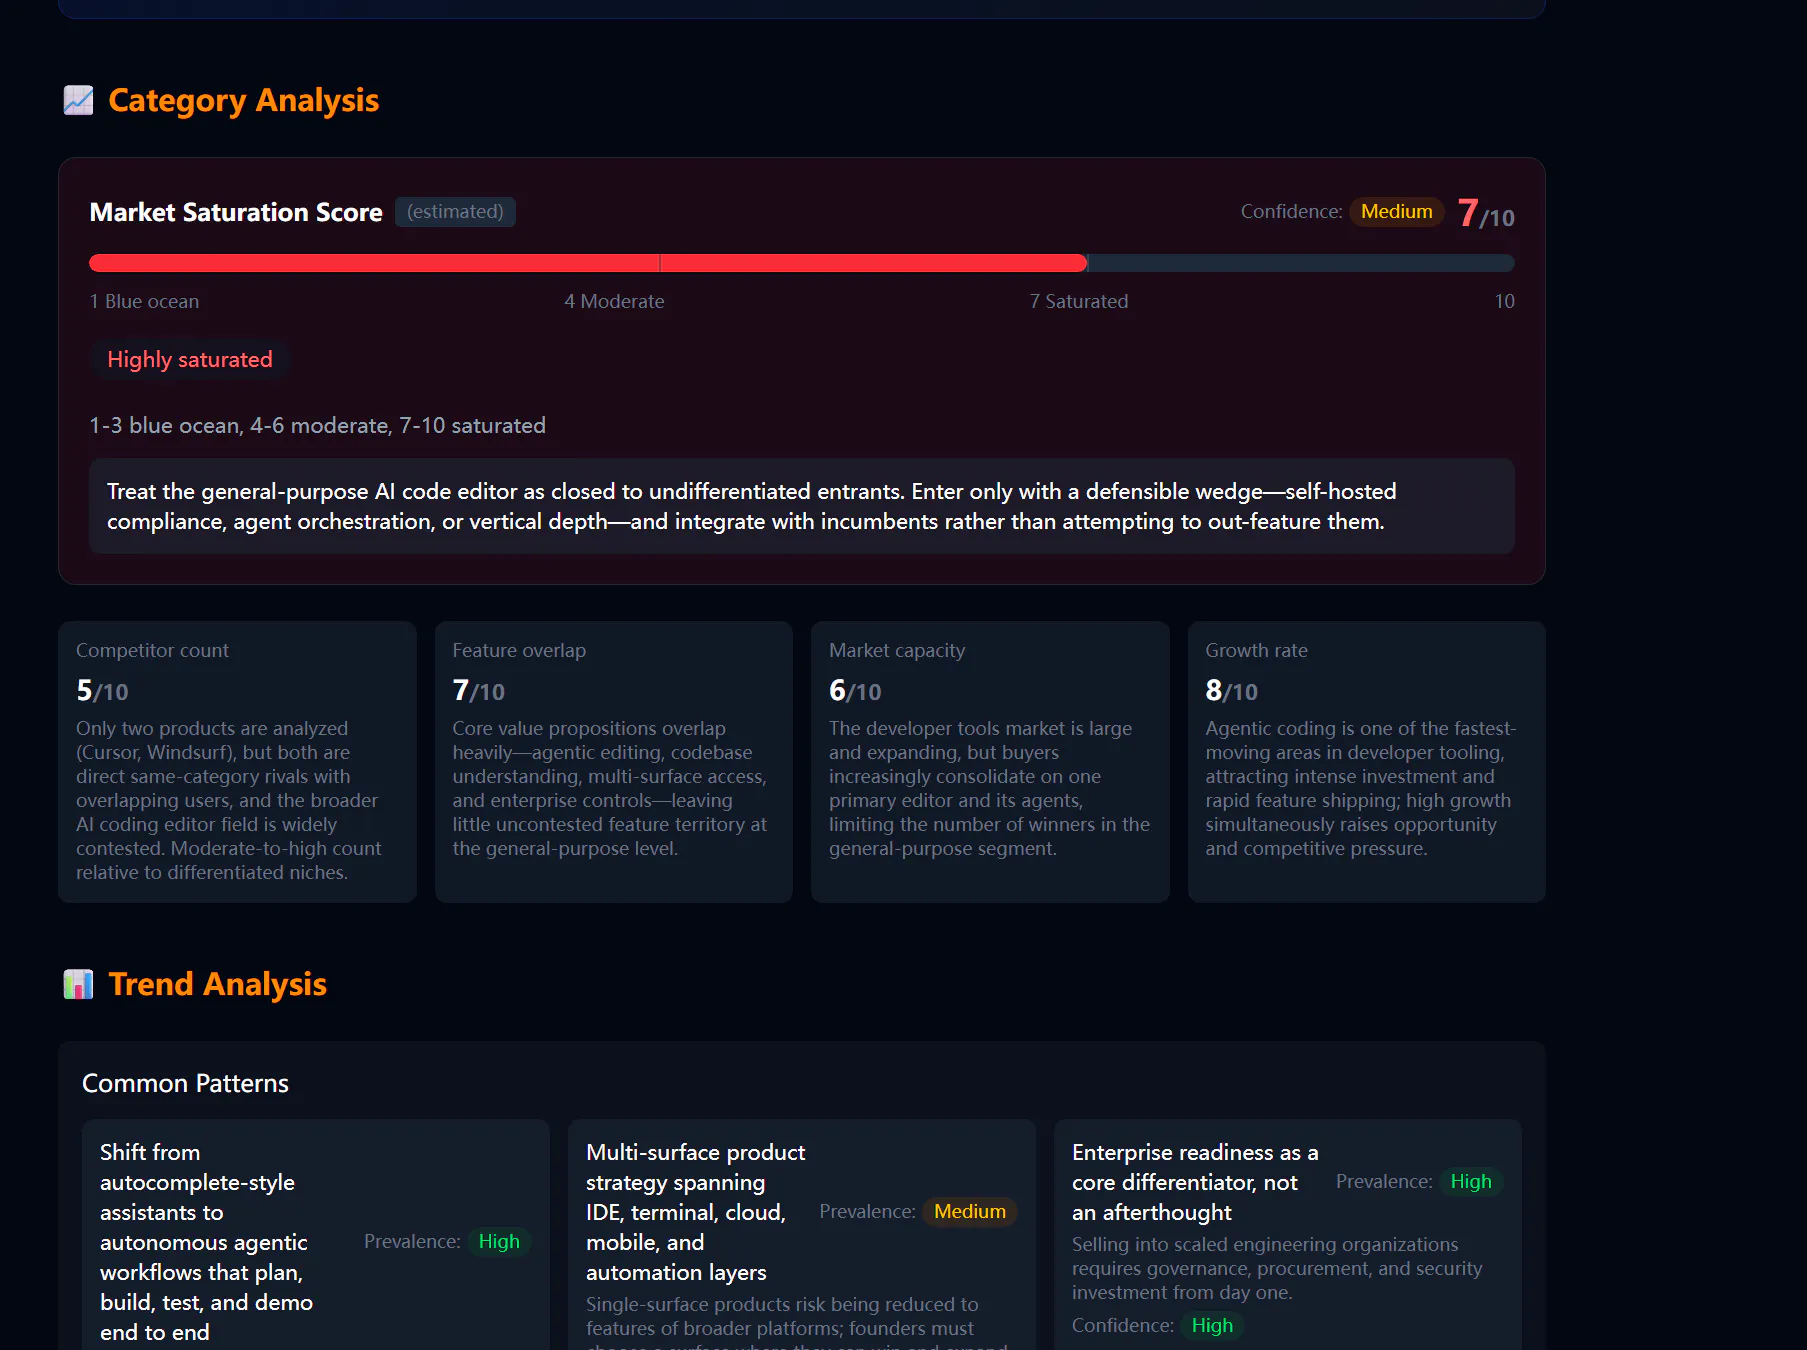Click the 7/10 feature overlap score
1807x1350 pixels.
[x=478, y=691]
